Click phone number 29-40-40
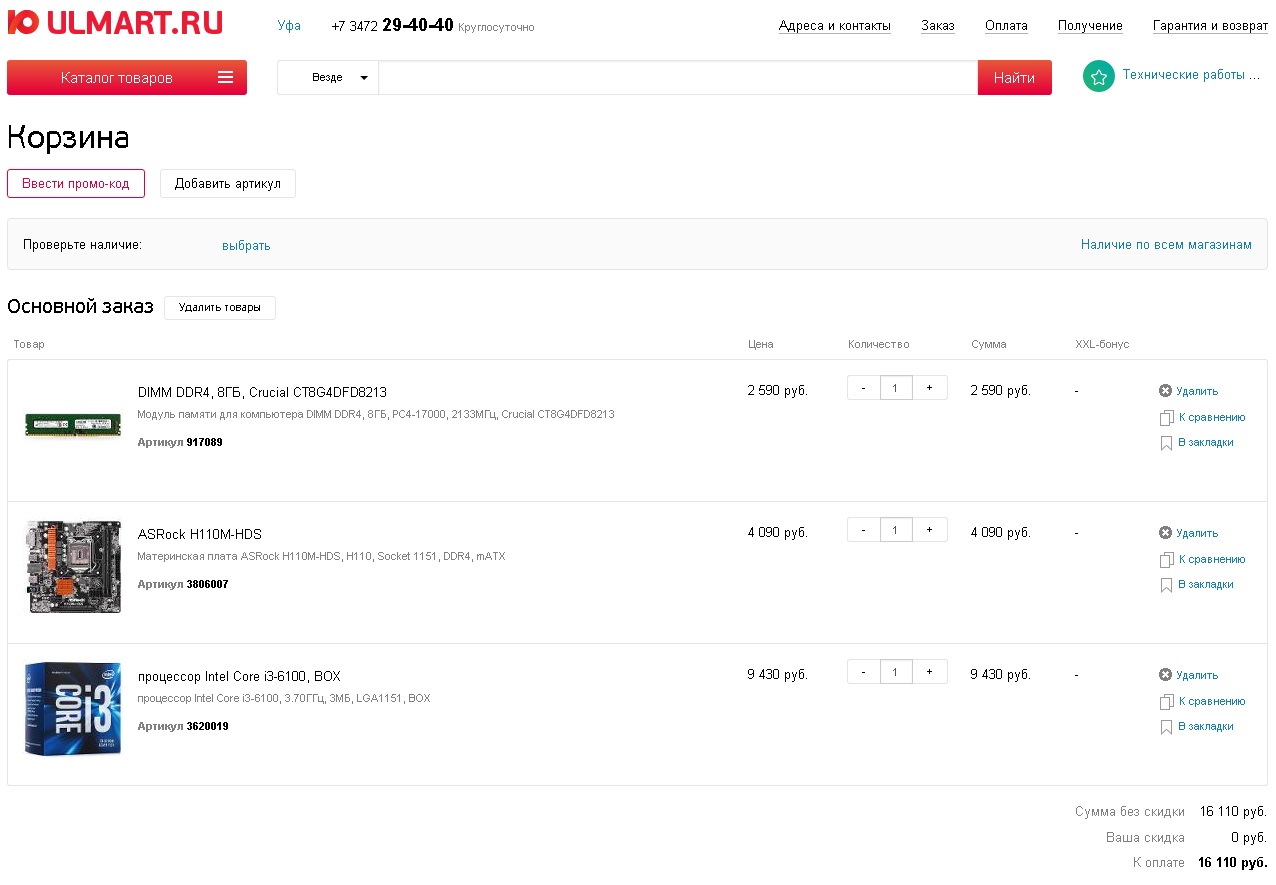 point(418,25)
